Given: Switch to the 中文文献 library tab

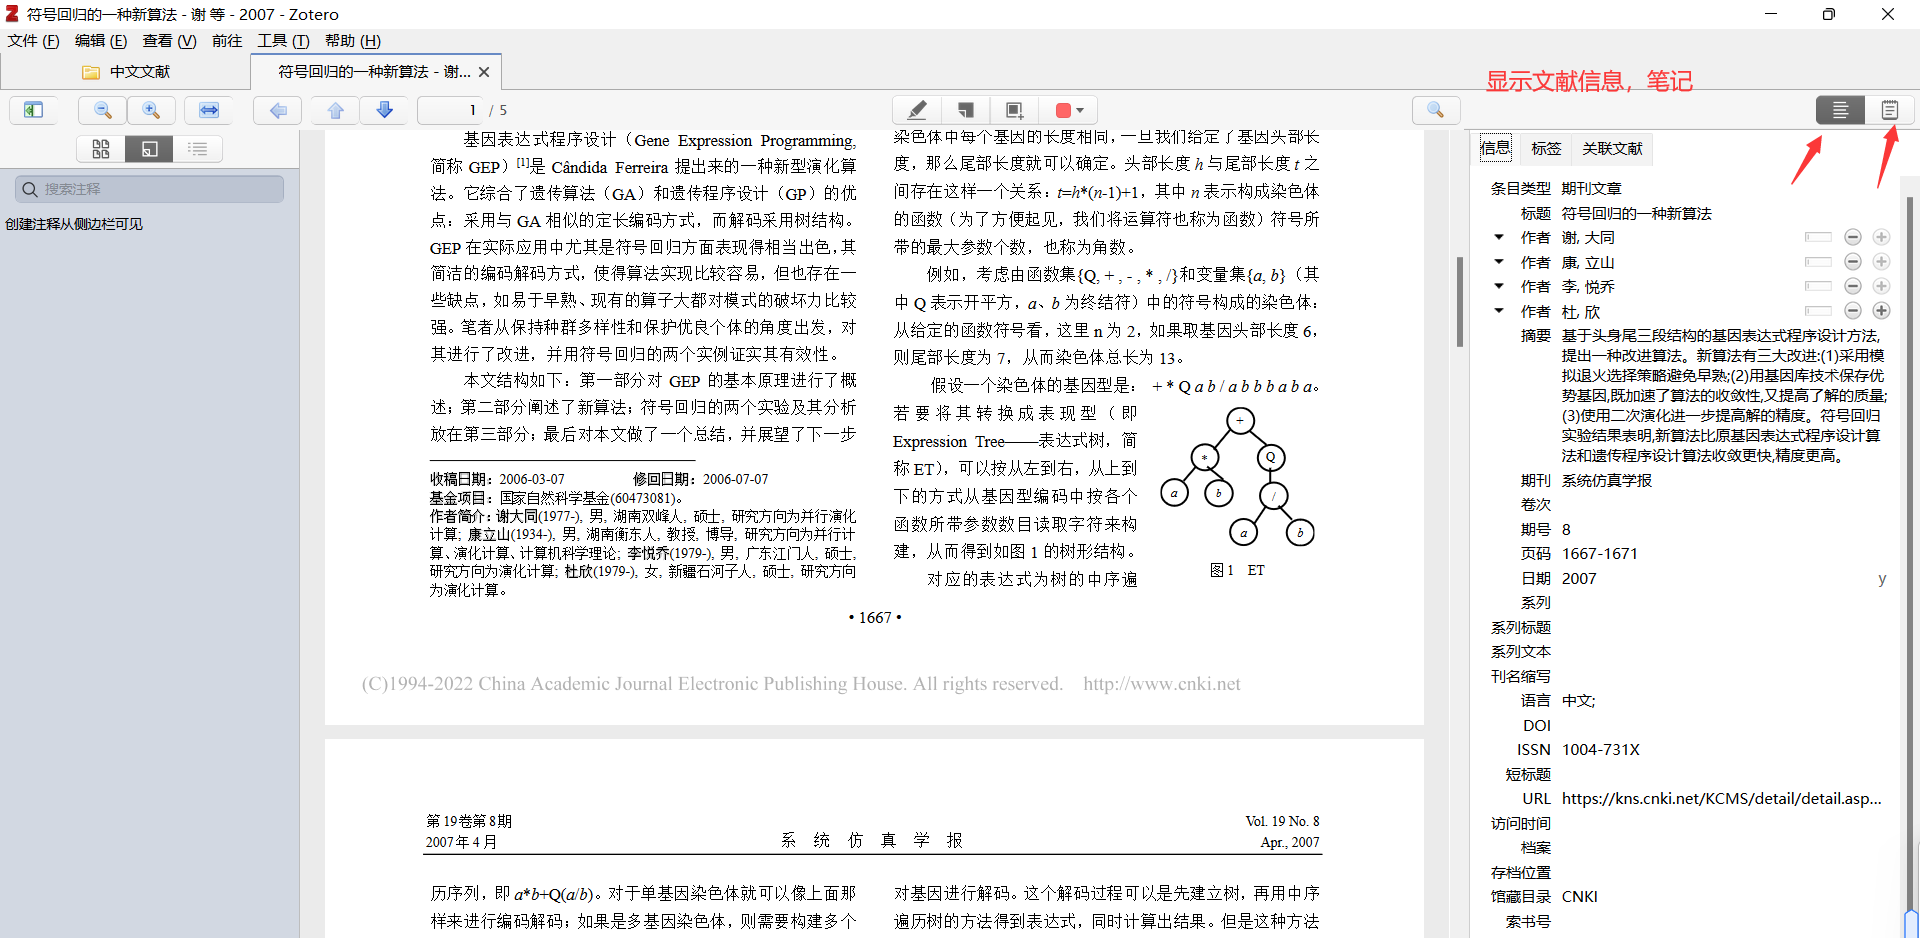Looking at the screenshot, I should pos(126,72).
